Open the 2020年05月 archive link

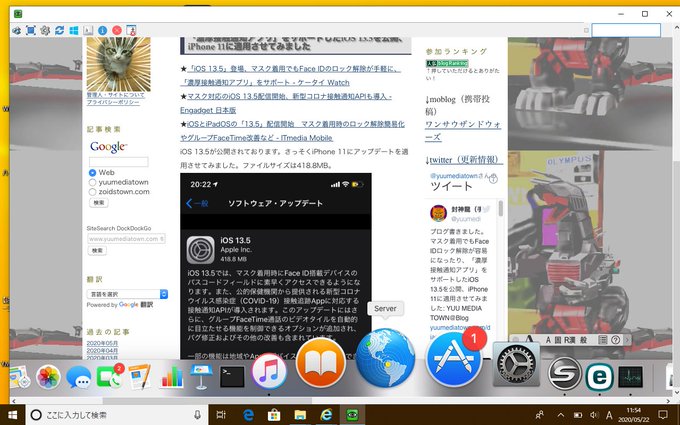(102, 343)
